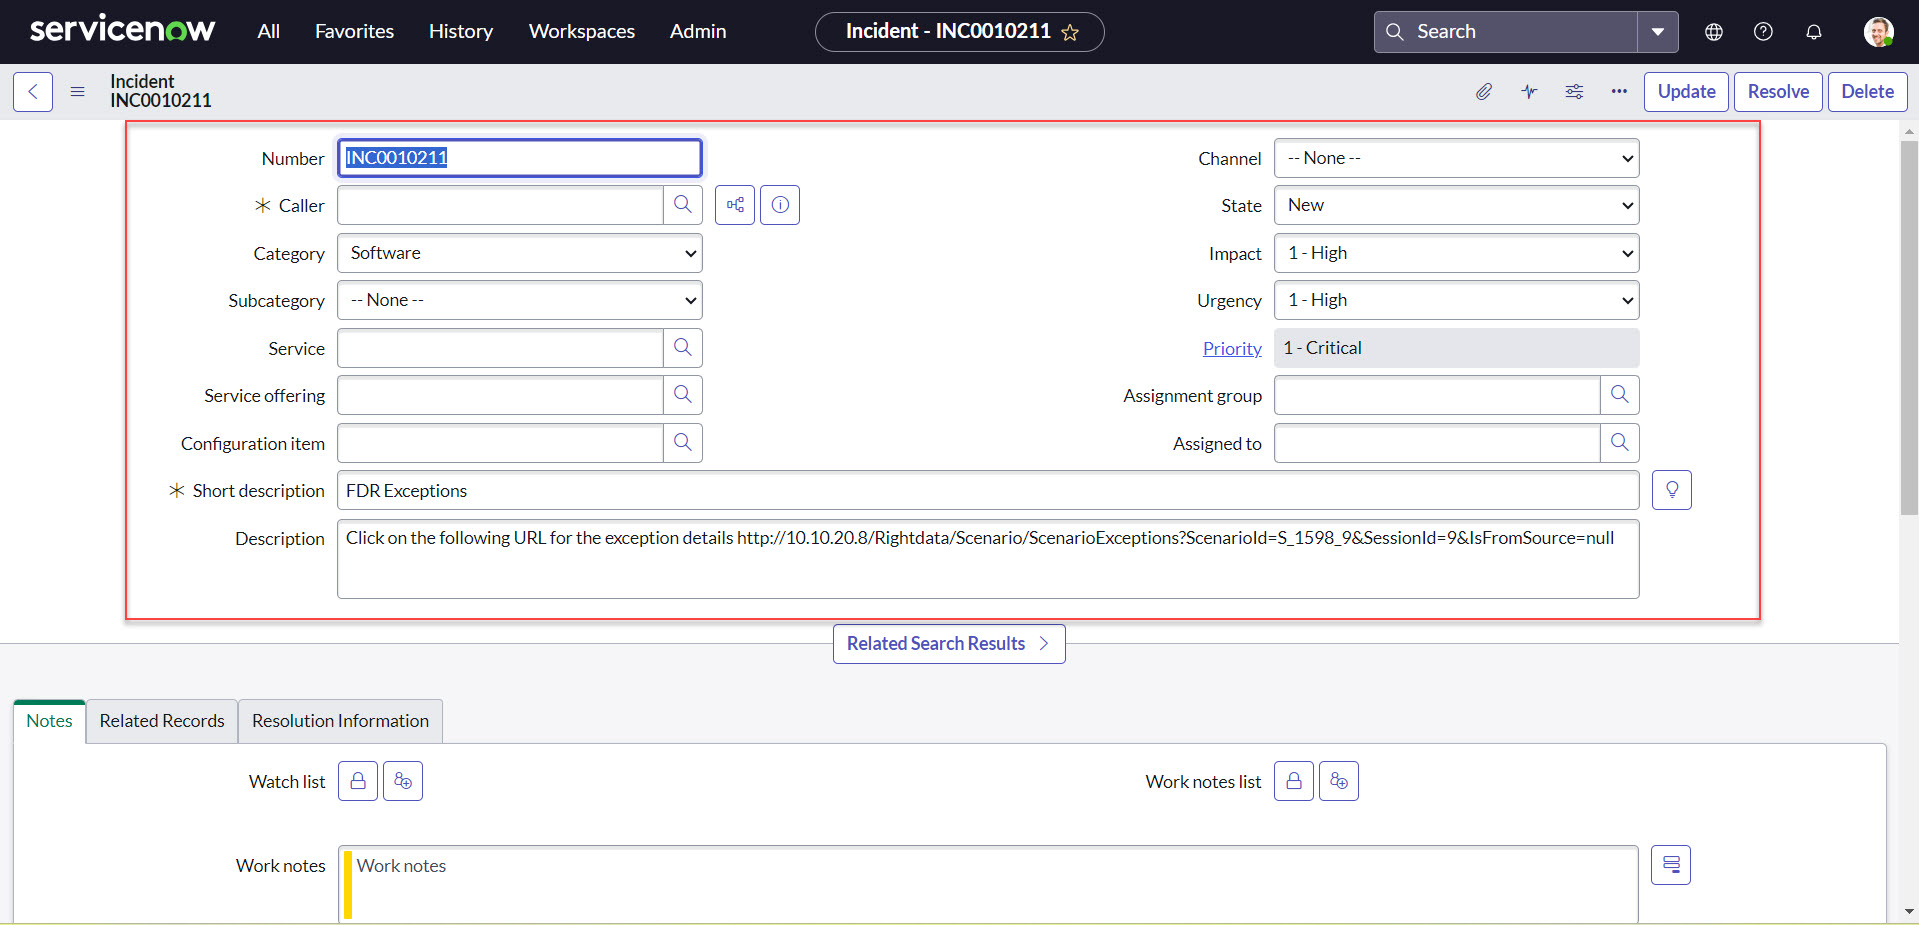Viewport: 1919px width, 925px height.
Task: Unlock the Work notes list field
Action: 1294,781
